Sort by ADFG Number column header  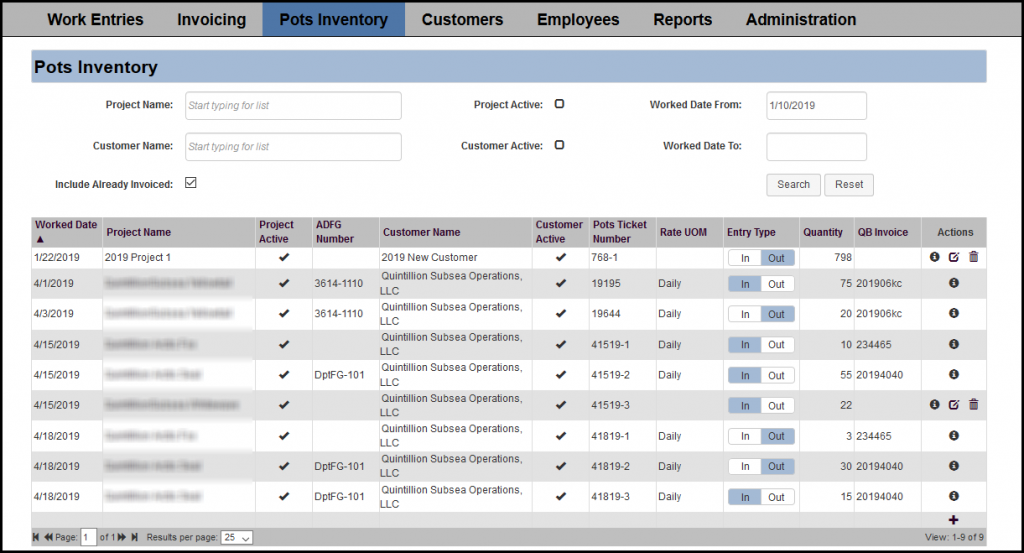[x=335, y=232]
